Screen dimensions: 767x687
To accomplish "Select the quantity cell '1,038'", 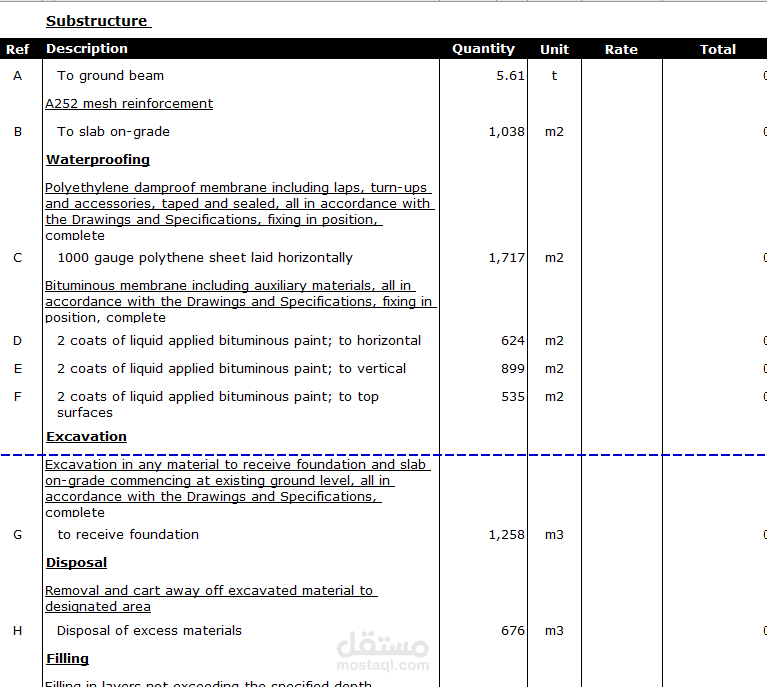I will (x=506, y=131).
